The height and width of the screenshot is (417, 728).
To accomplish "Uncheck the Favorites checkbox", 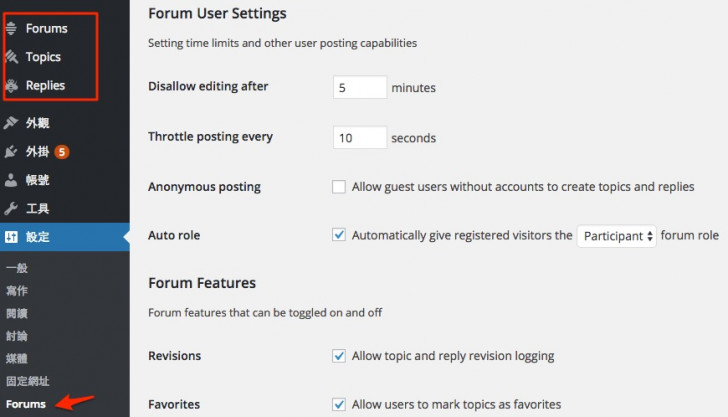I will coord(339,404).
